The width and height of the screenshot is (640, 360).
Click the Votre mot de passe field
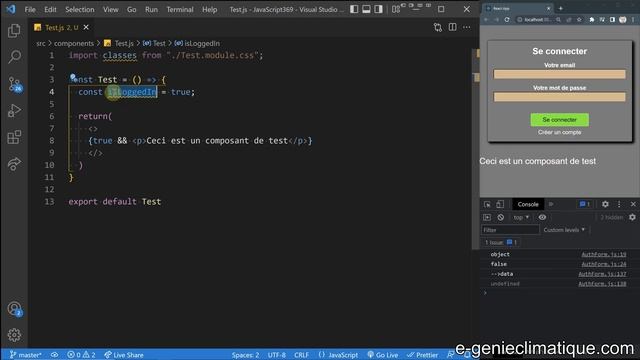[559, 97]
